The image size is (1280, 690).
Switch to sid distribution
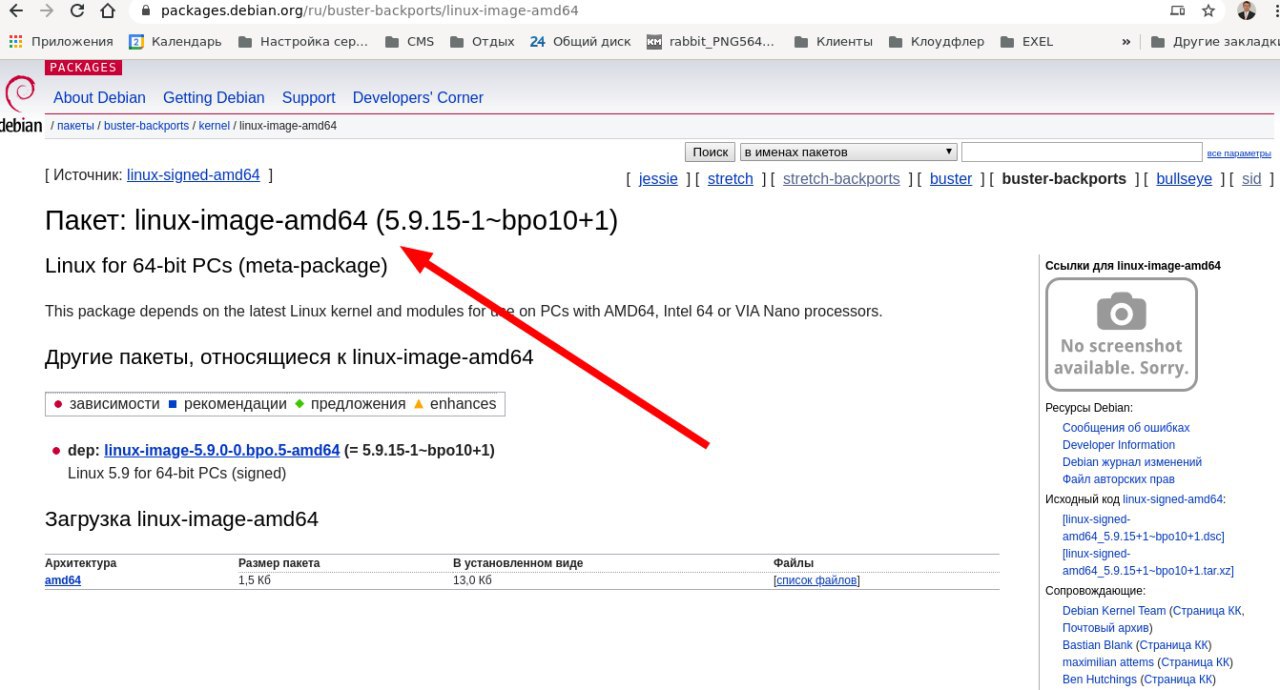(1252, 179)
